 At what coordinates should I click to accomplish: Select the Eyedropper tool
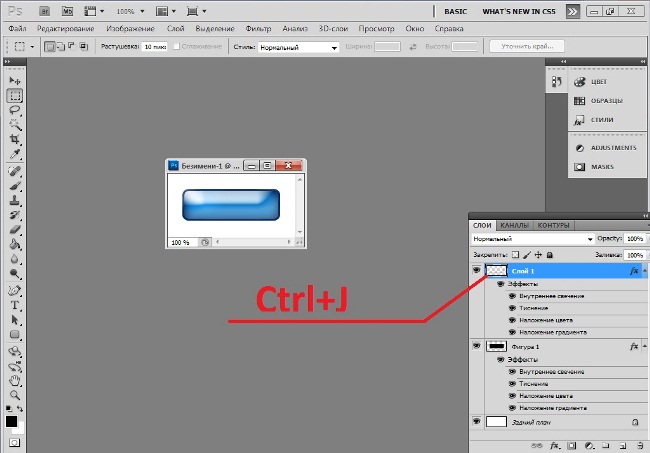(x=15, y=154)
